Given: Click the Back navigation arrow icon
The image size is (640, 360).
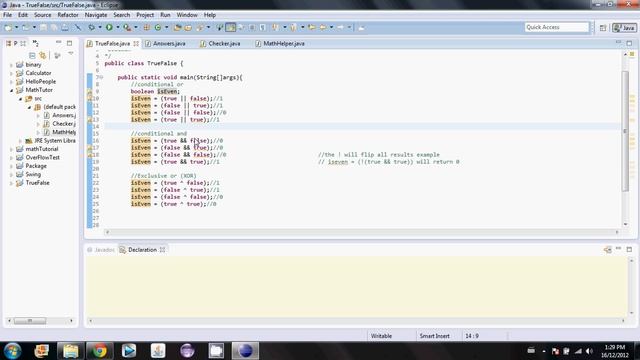Looking at the screenshot, I should pos(323,27).
